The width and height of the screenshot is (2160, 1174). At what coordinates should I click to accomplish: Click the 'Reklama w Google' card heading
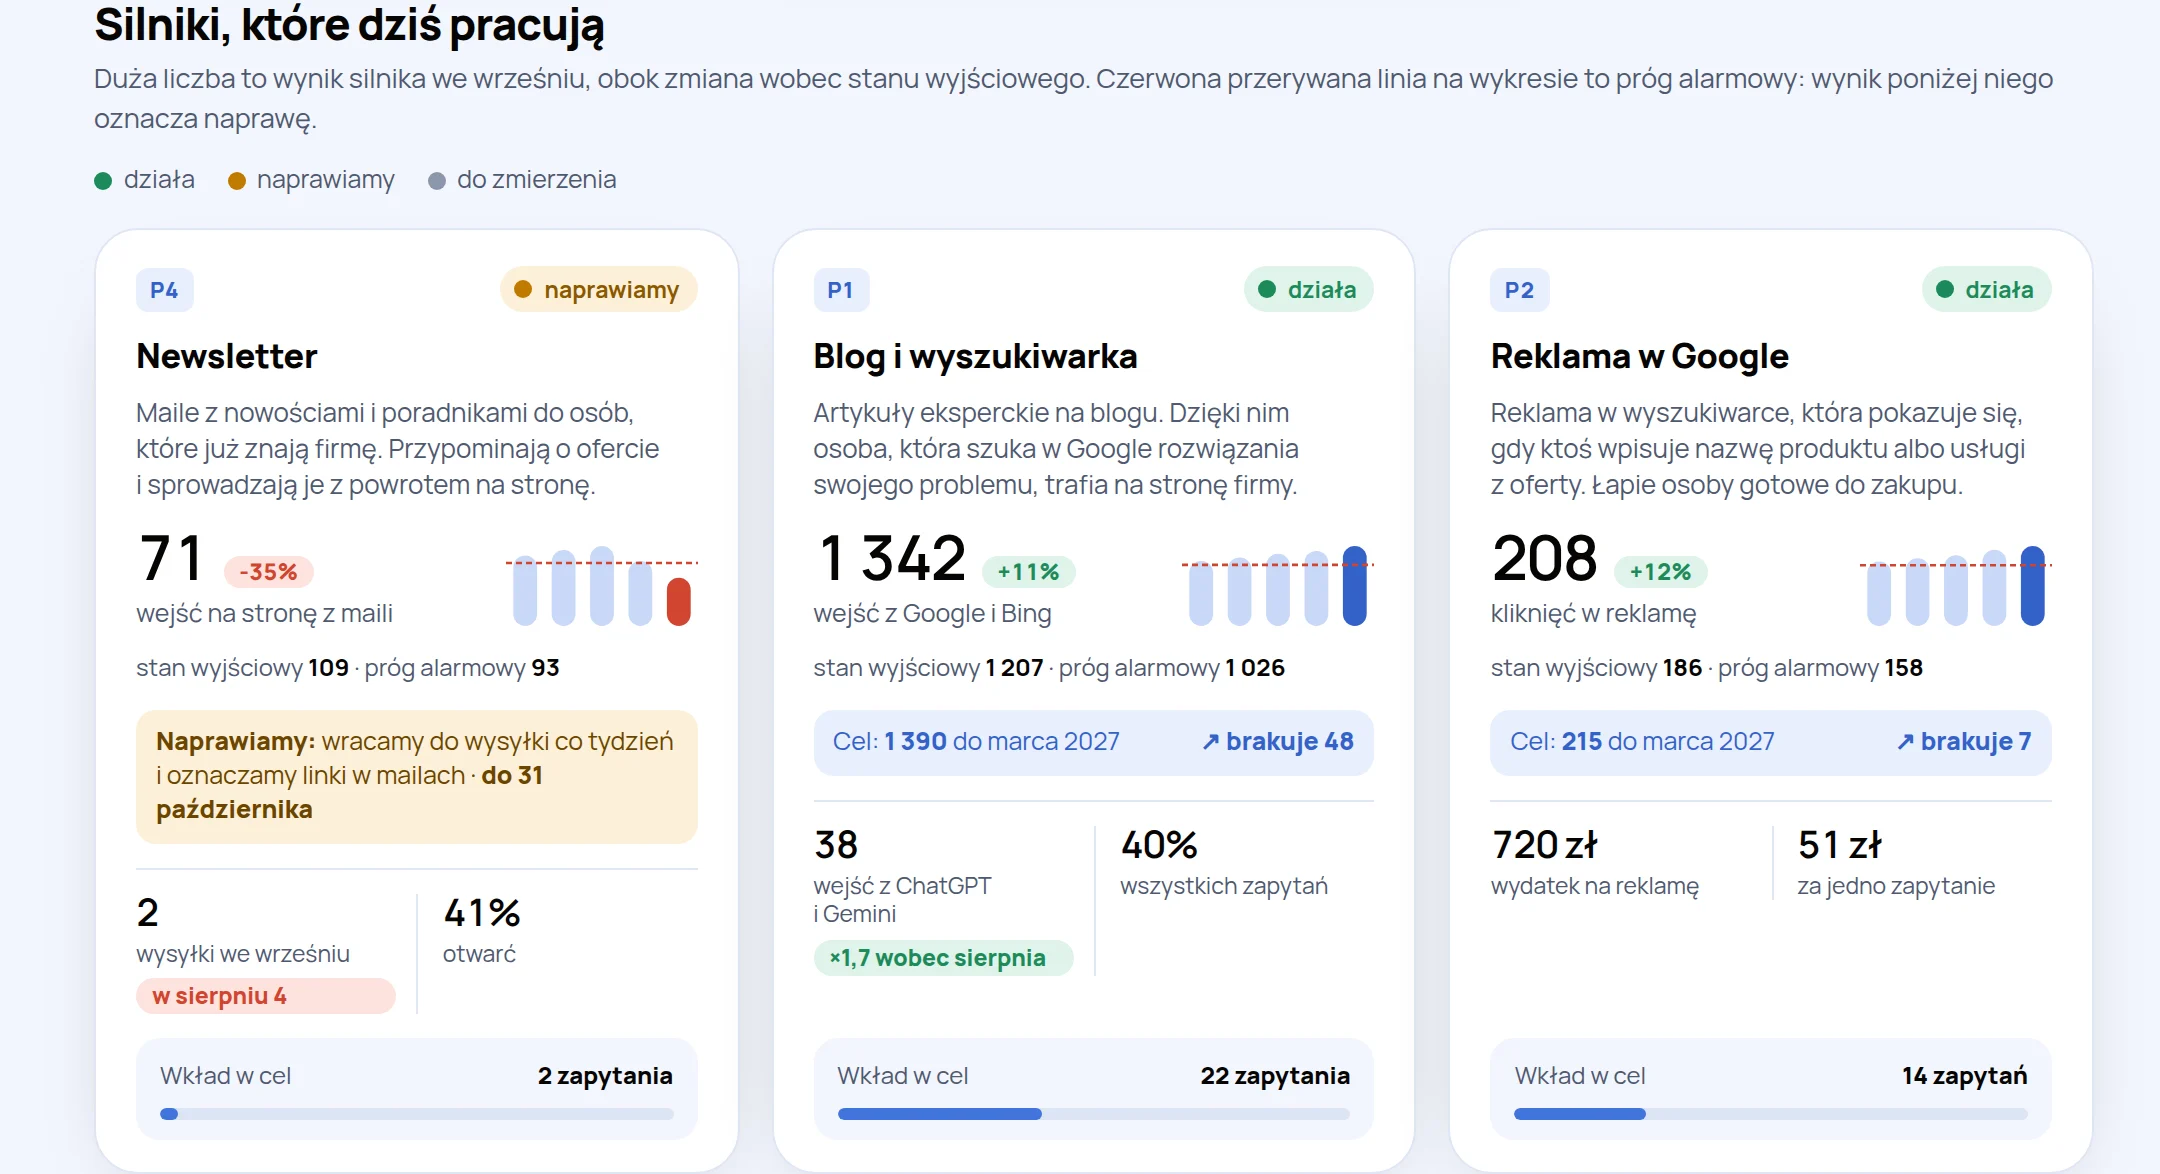coord(1640,357)
